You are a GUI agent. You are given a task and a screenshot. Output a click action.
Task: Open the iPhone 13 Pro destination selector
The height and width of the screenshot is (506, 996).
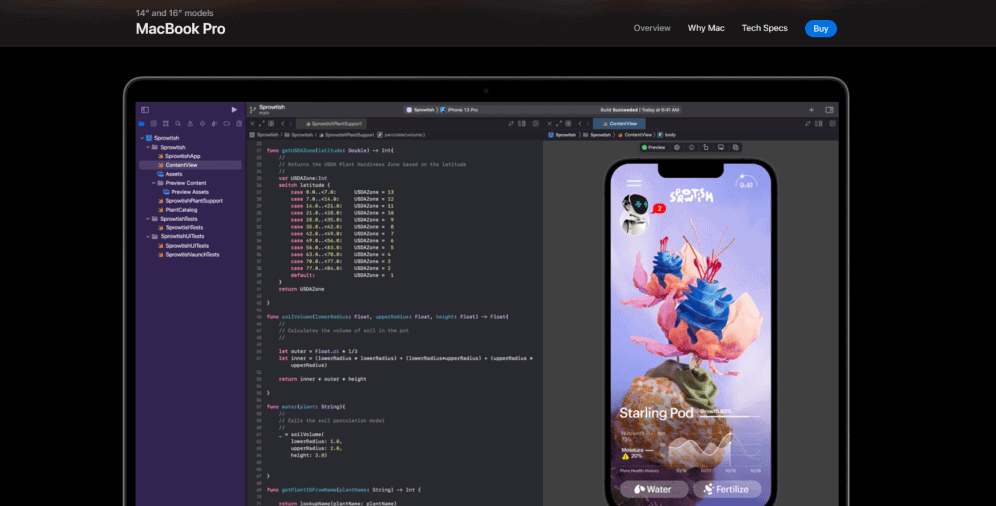[x=459, y=110]
